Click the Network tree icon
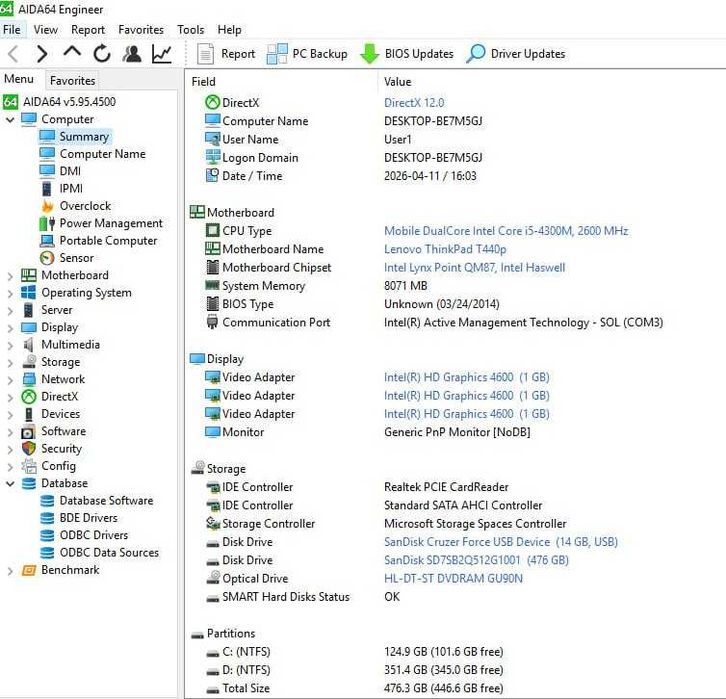Viewport: 726px width, 699px height. click(29, 380)
